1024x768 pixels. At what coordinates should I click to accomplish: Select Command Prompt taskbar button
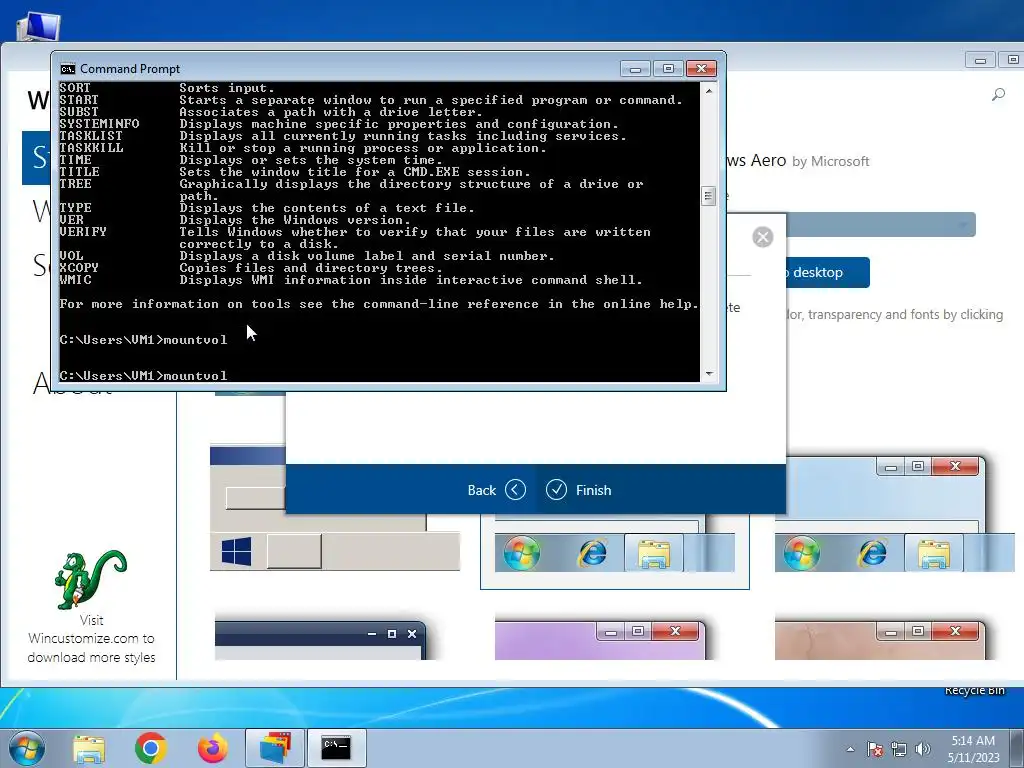(x=336, y=748)
